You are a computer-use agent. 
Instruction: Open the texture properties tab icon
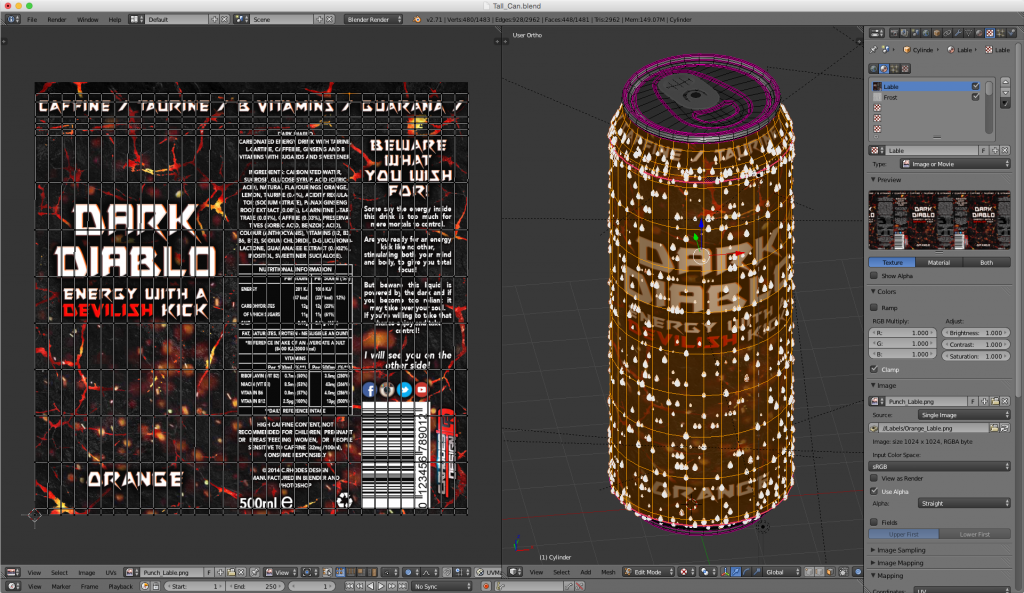pos(988,33)
